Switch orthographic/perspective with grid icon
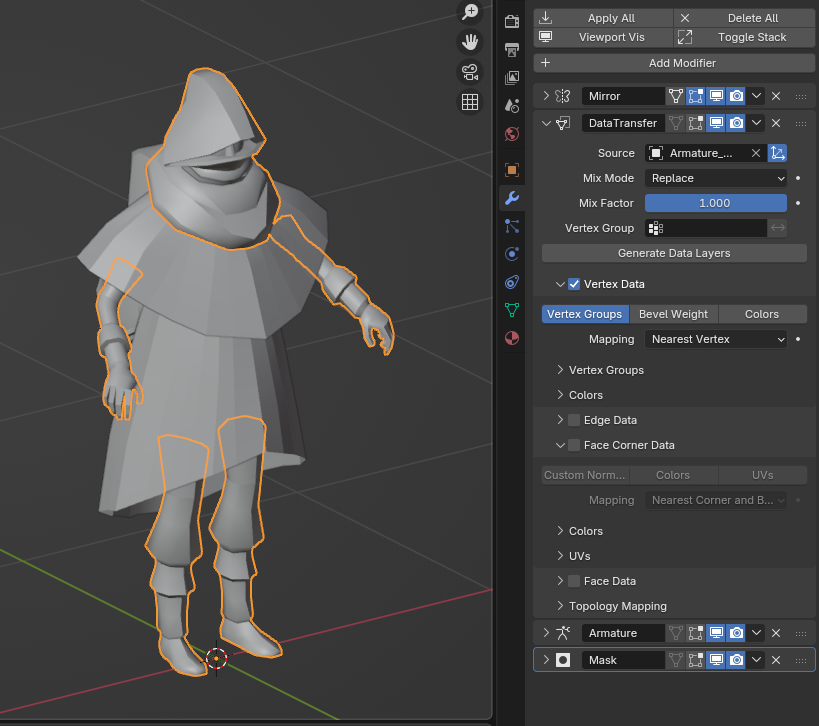819x726 pixels. pyautogui.click(x=470, y=102)
